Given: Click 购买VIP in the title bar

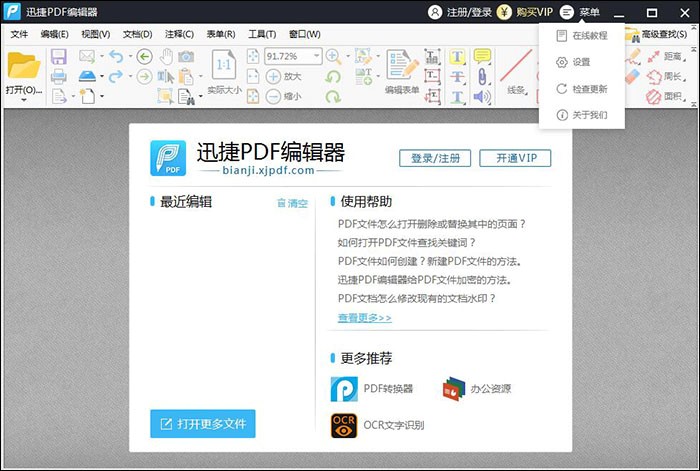Looking at the screenshot, I should click(x=525, y=12).
